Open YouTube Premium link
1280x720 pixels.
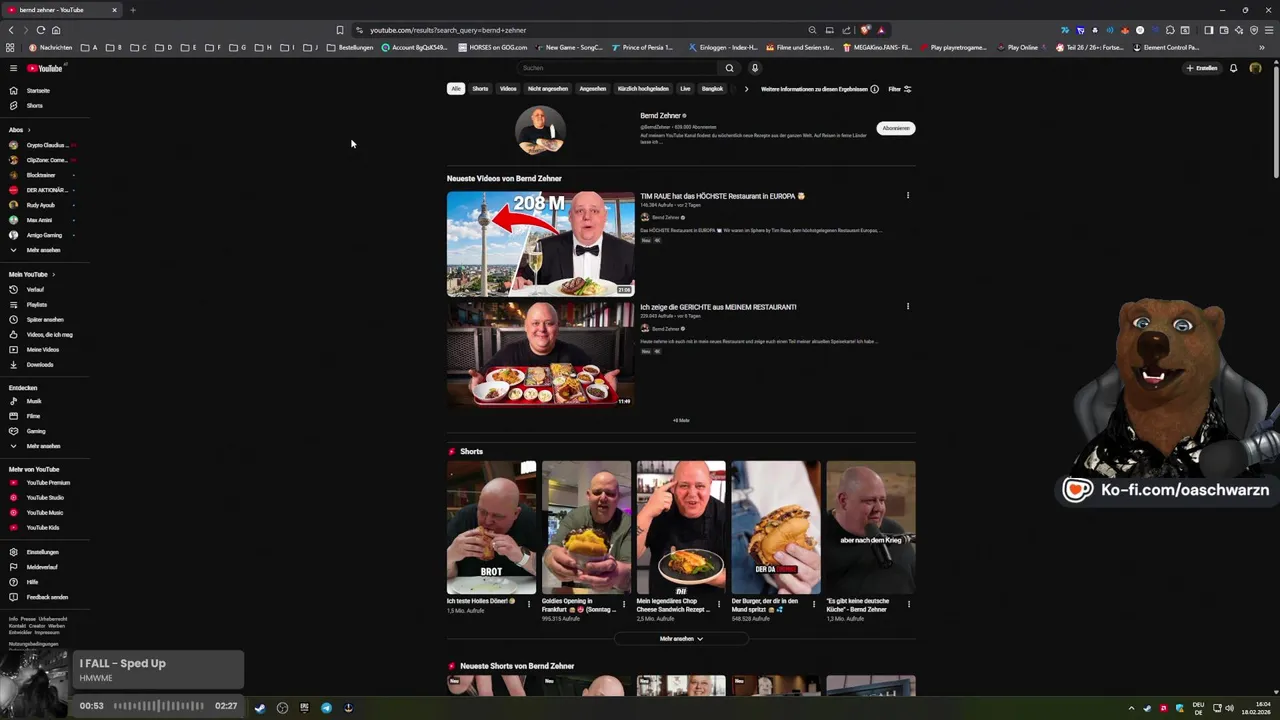tap(48, 482)
